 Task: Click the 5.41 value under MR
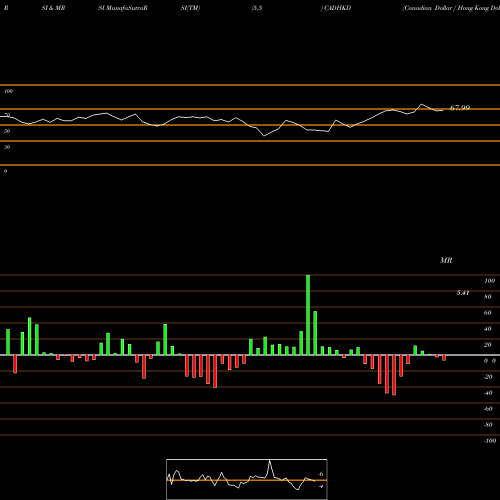tap(463, 293)
